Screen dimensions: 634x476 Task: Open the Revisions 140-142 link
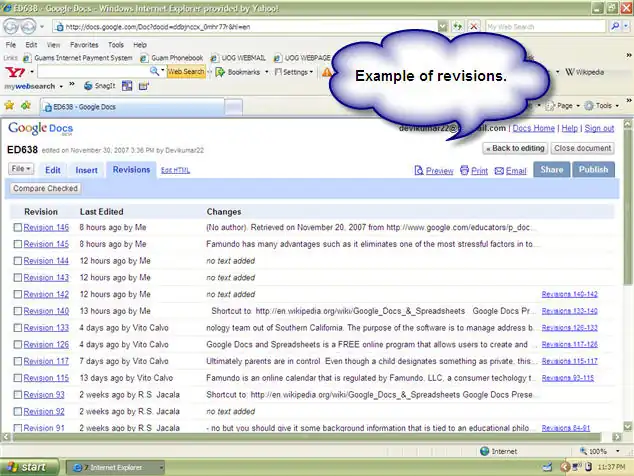point(569,295)
